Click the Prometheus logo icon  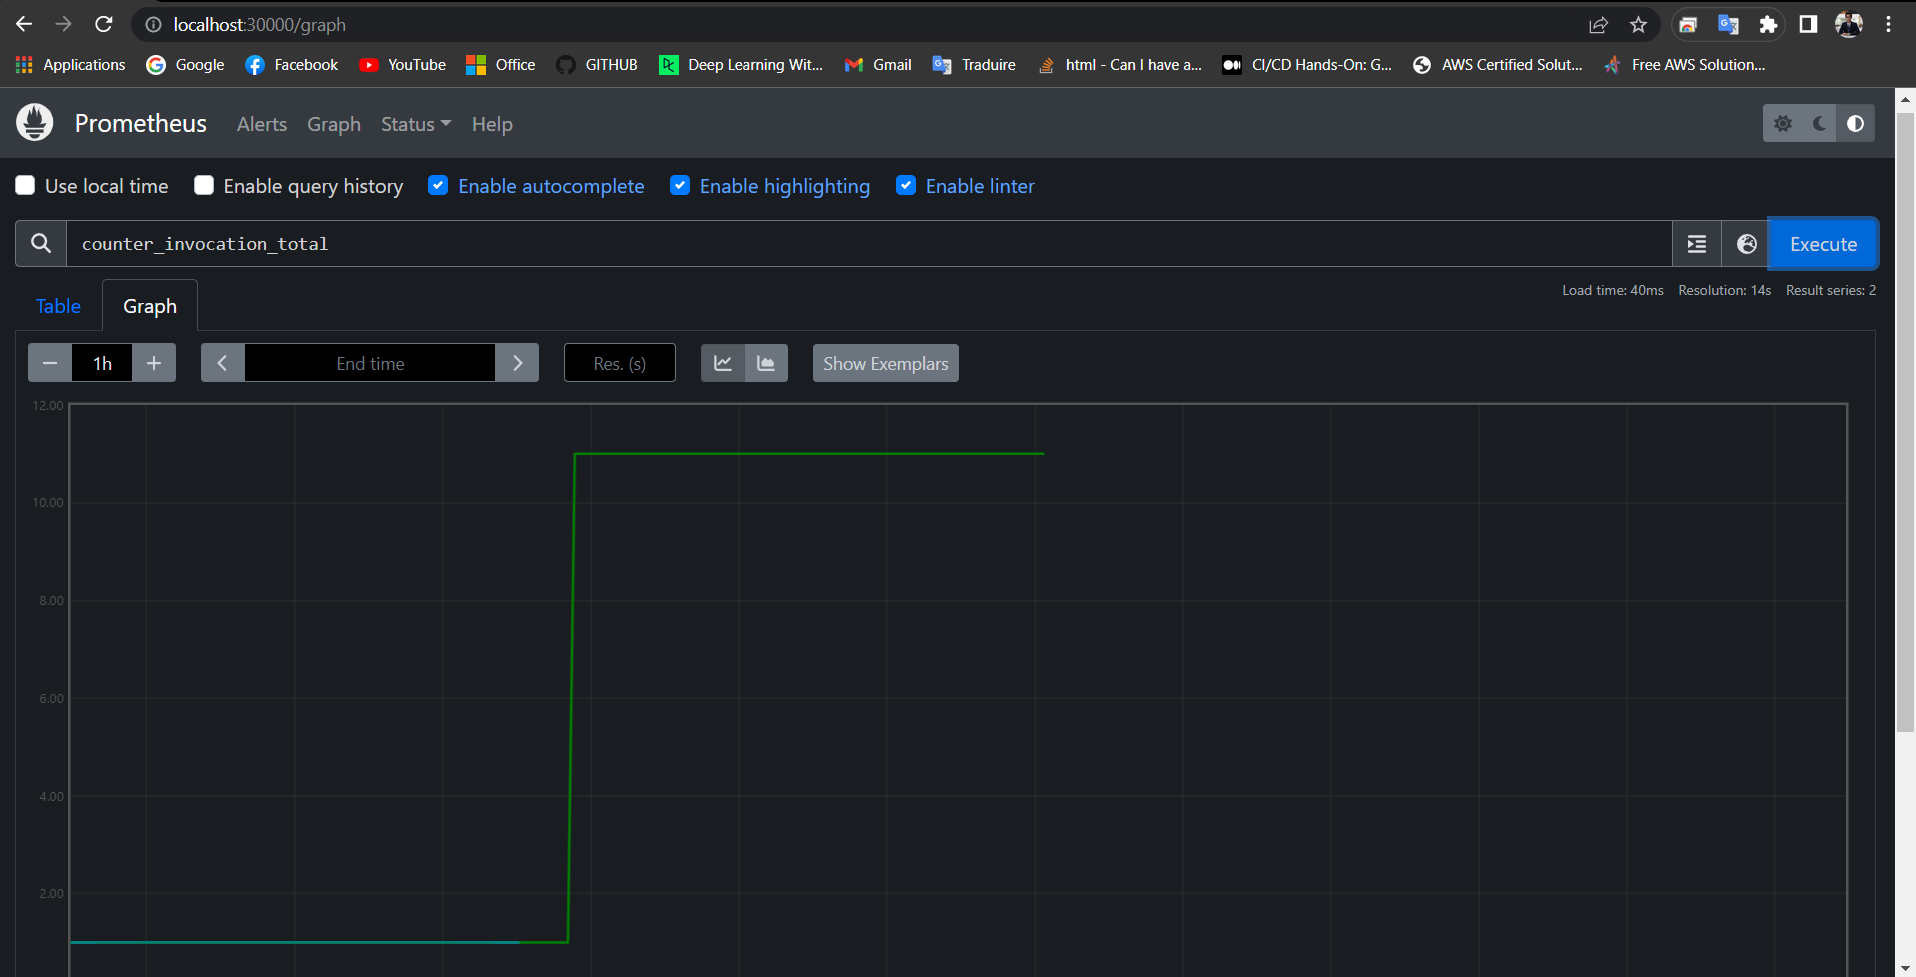click(x=33, y=122)
